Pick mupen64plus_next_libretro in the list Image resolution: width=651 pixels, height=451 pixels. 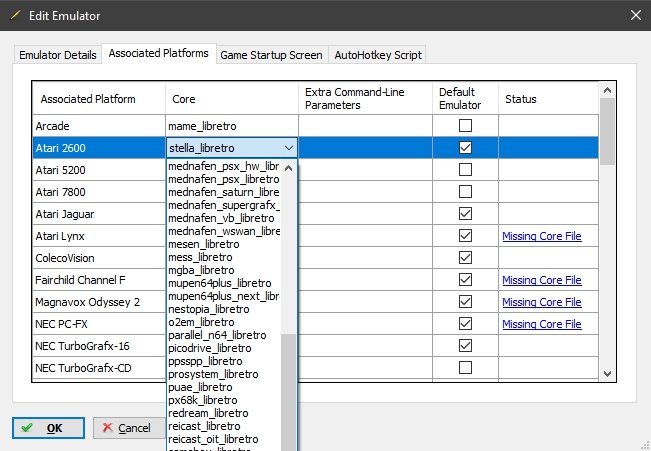click(224, 296)
